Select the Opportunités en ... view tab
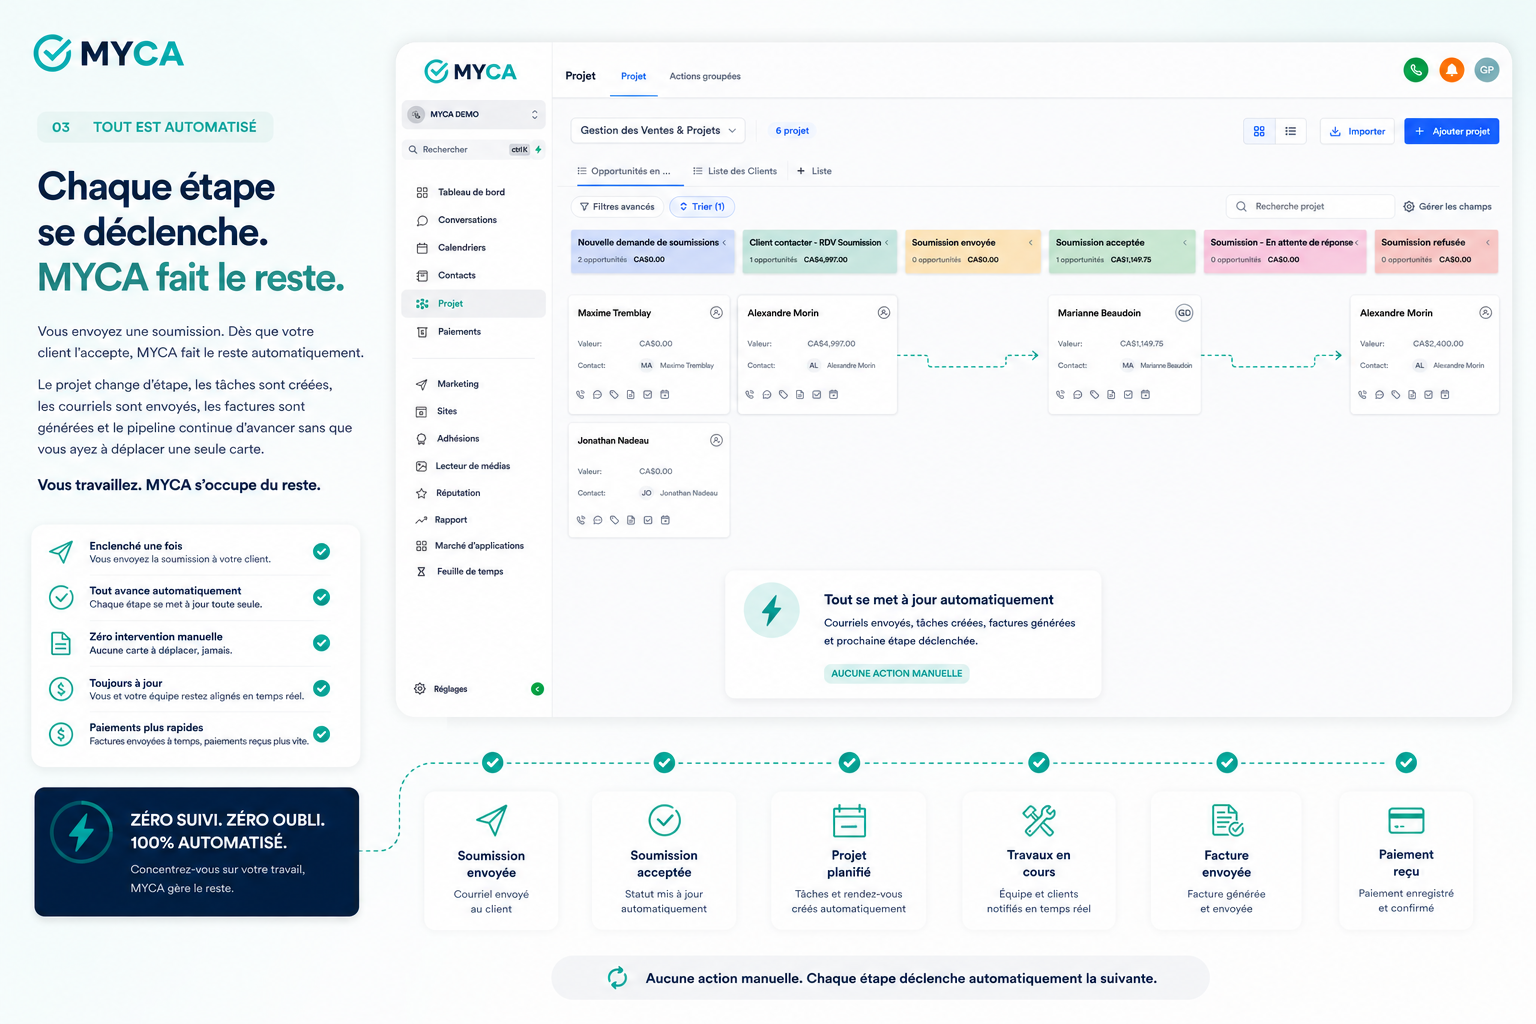The image size is (1536, 1024). point(625,171)
